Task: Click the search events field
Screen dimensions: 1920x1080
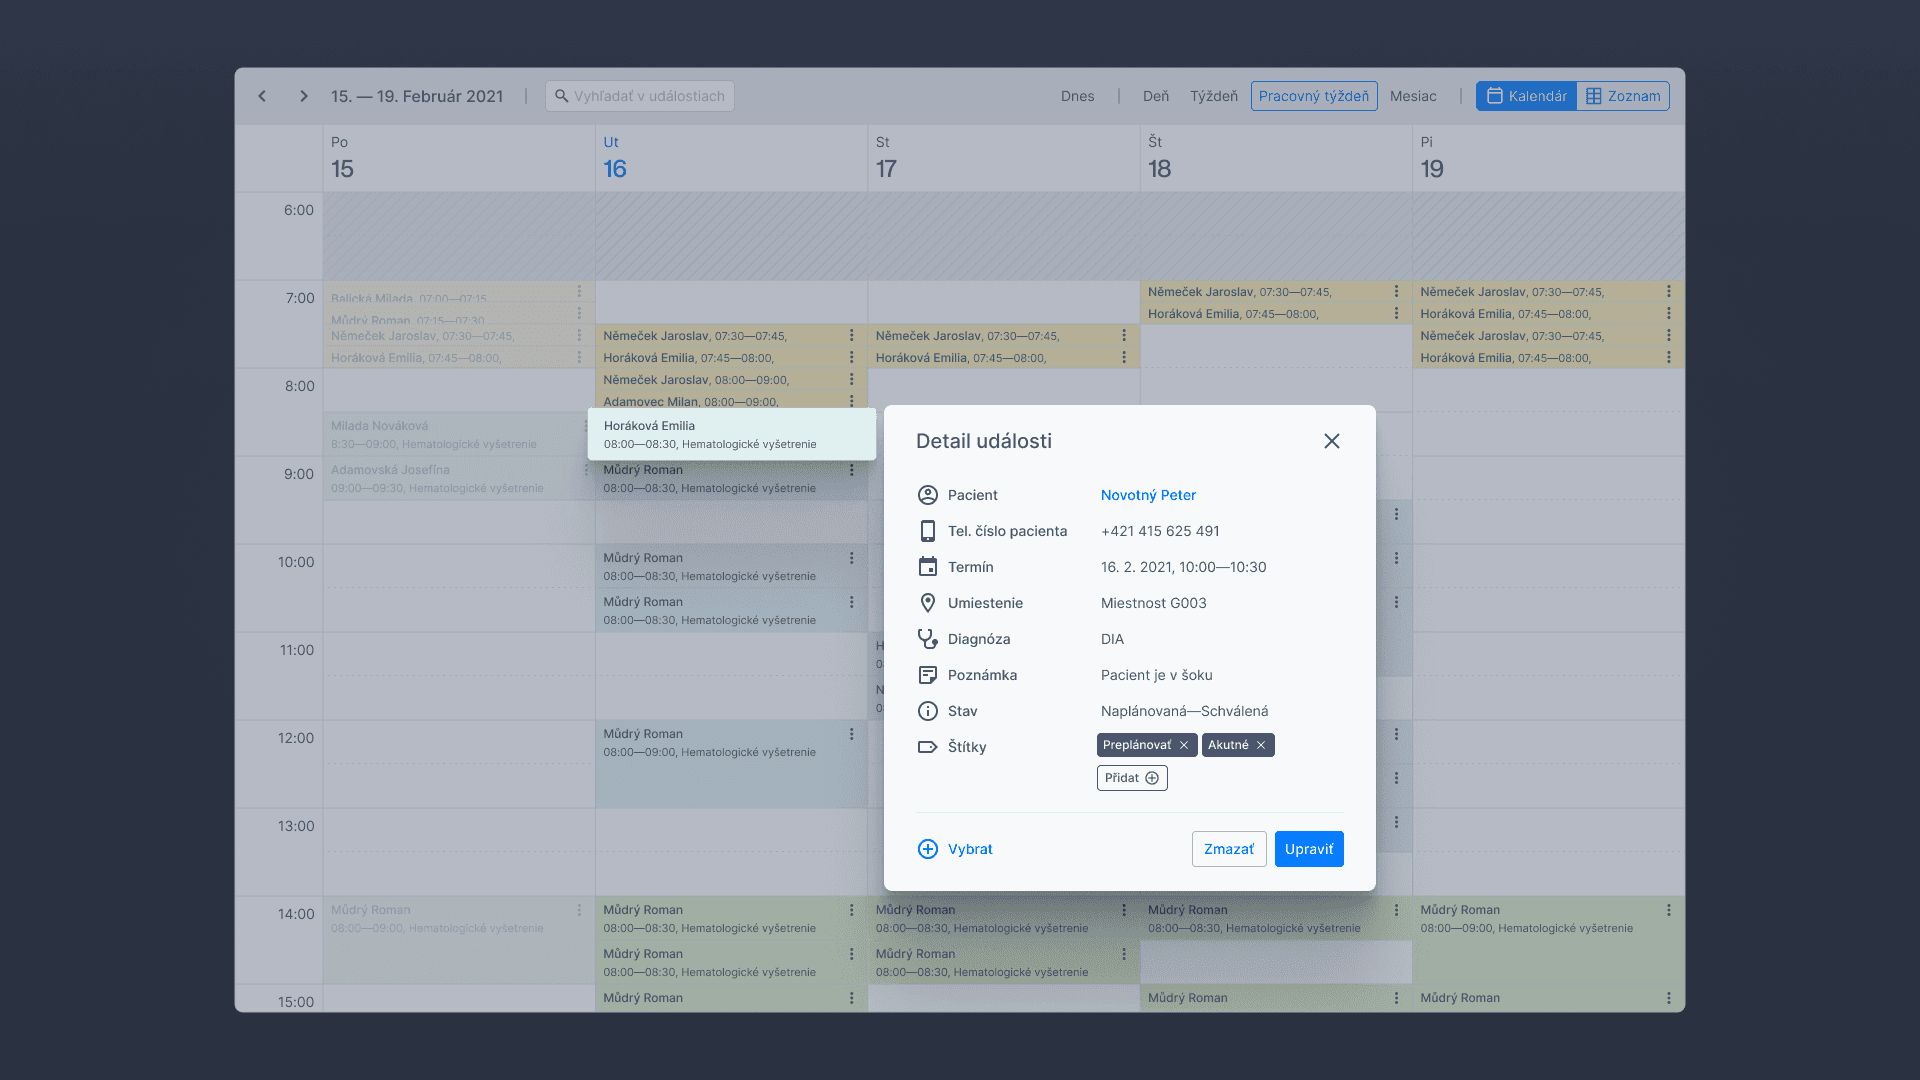Action: click(640, 96)
